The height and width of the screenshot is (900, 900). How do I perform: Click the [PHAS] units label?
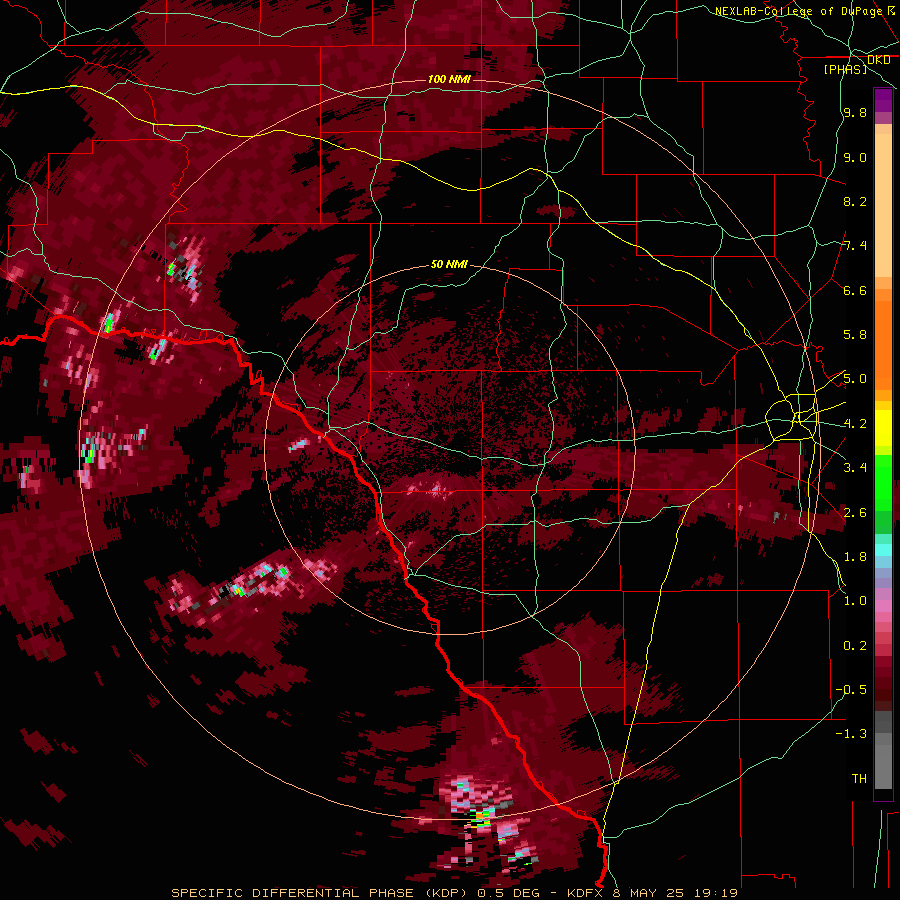click(845, 69)
